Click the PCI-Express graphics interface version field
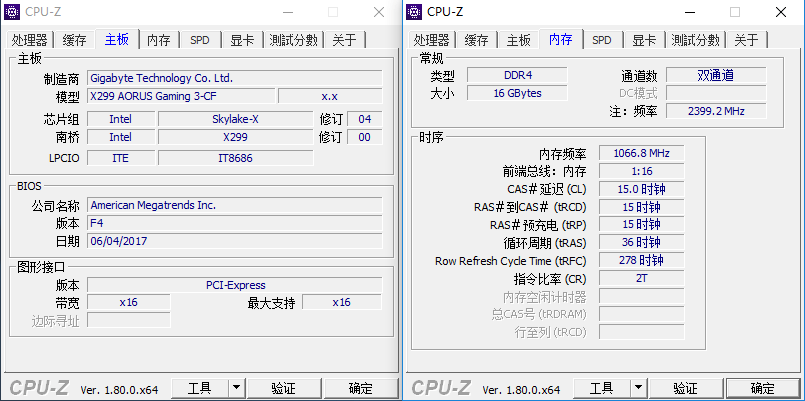The width and height of the screenshot is (805, 401). pyautogui.click(x=235, y=285)
